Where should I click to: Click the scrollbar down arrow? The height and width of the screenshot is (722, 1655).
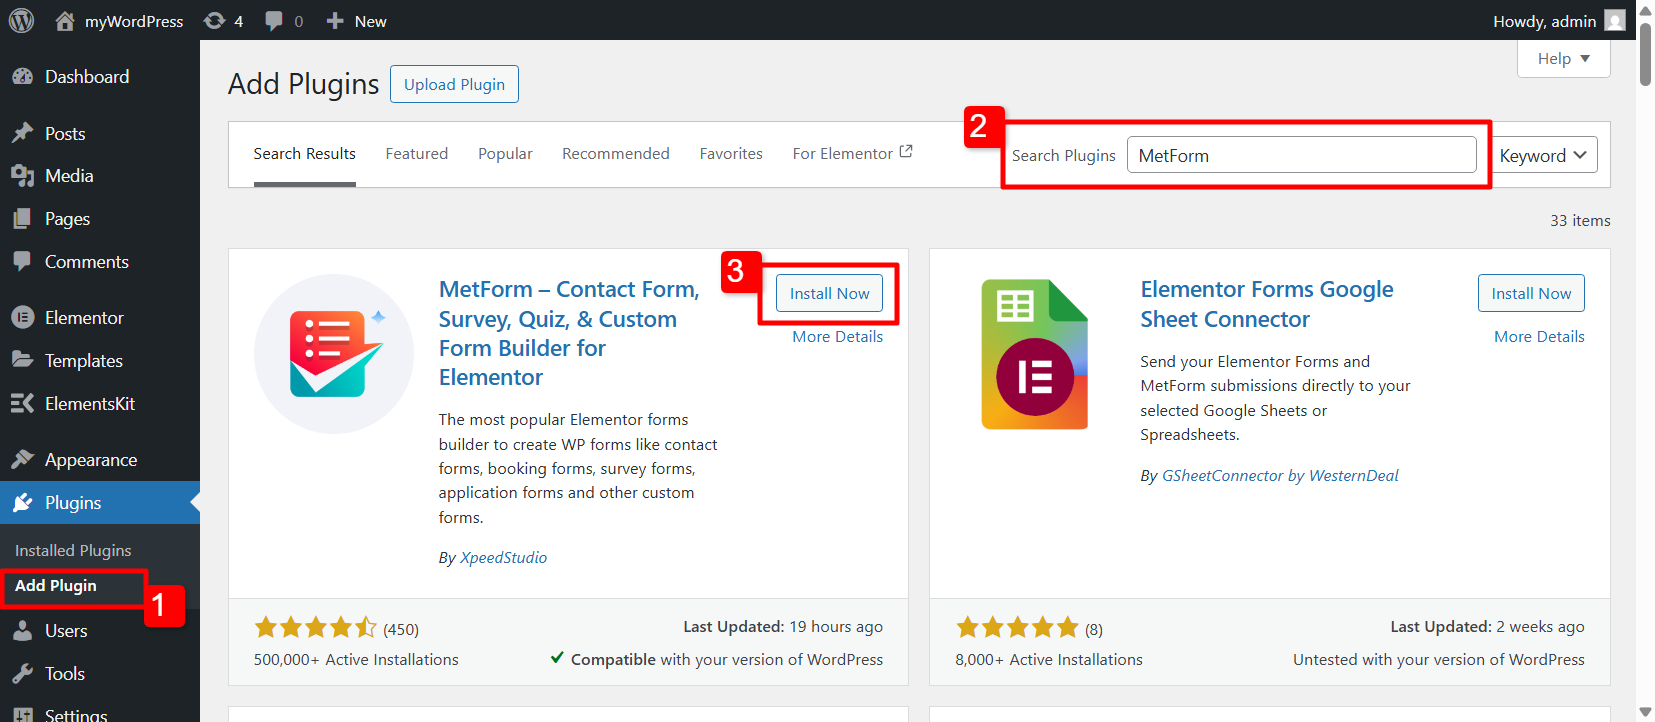point(1645,712)
